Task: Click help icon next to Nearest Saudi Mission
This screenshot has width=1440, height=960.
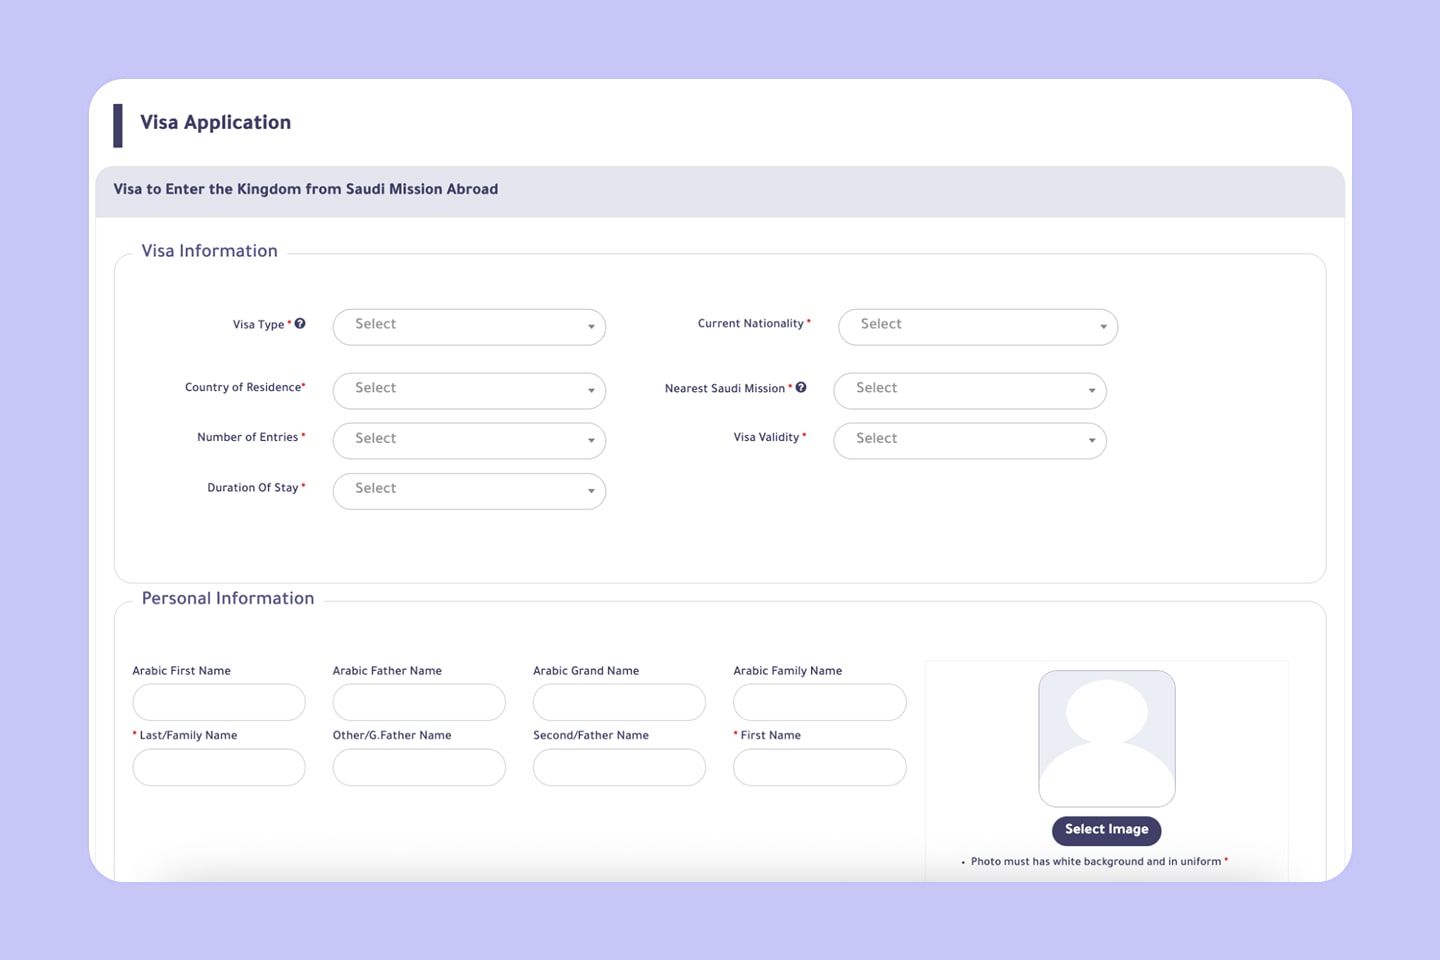Action: [x=801, y=388]
